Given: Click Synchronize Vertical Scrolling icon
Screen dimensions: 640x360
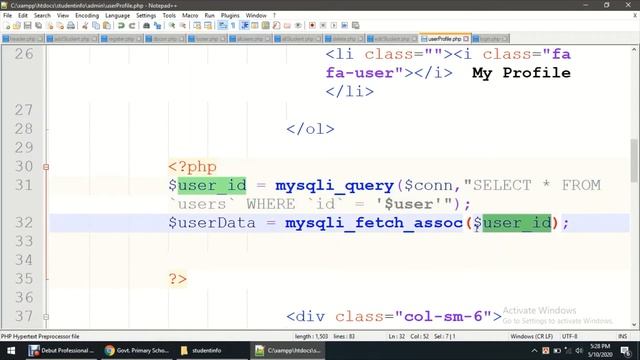Looking at the screenshot, I should point(197,26).
